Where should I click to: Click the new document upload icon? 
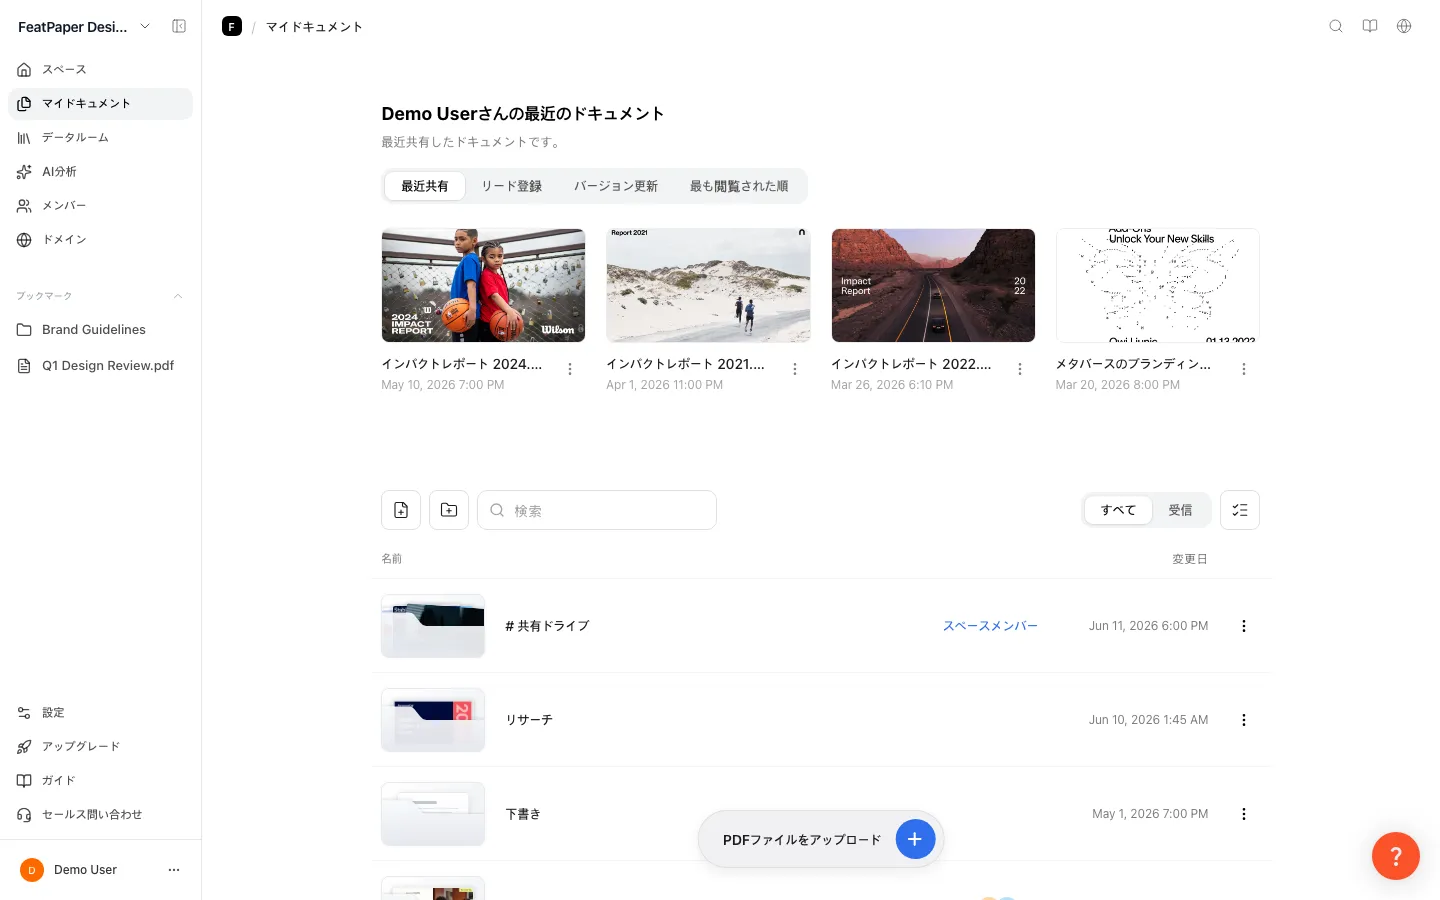pyautogui.click(x=401, y=510)
